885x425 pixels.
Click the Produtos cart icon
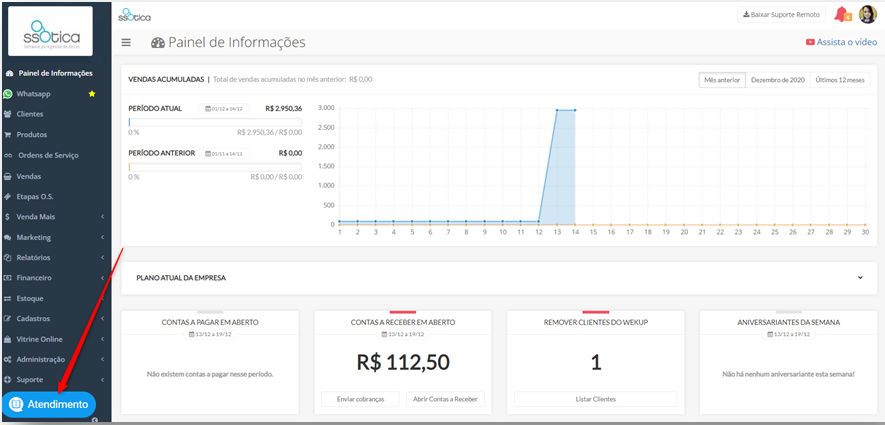point(8,135)
